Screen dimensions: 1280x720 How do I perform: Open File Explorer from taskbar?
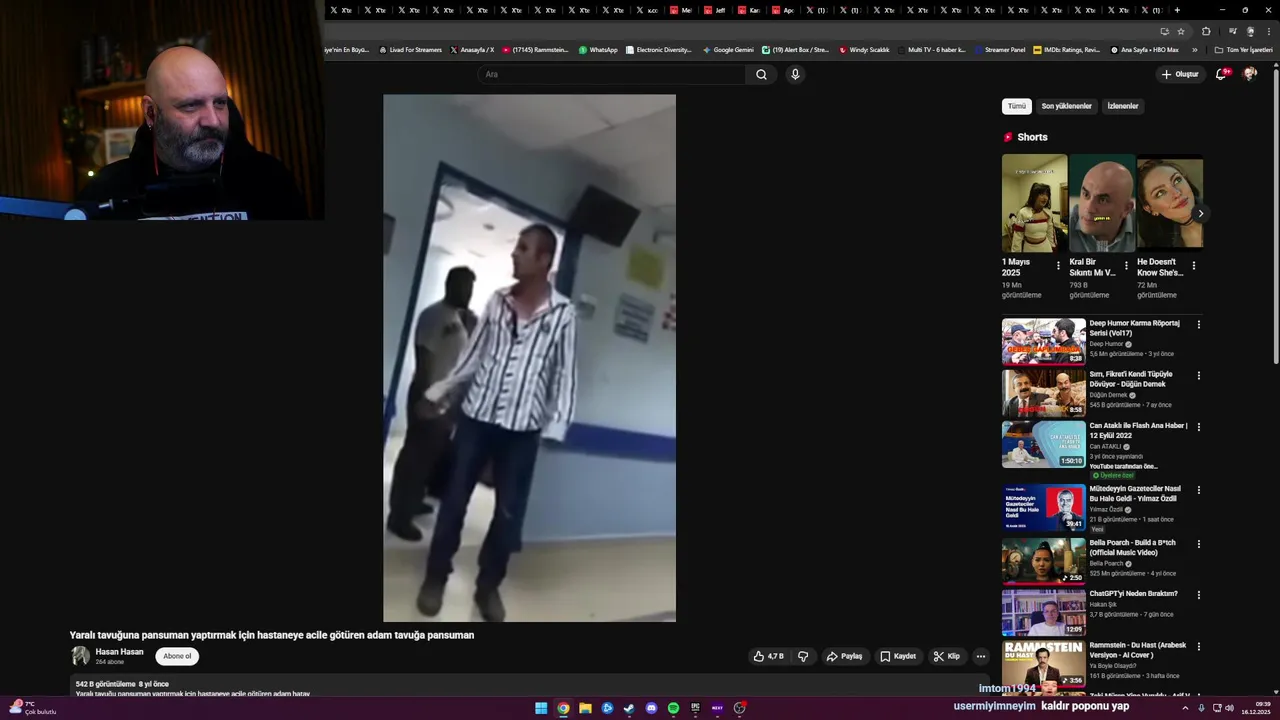(x=585, y=708)
